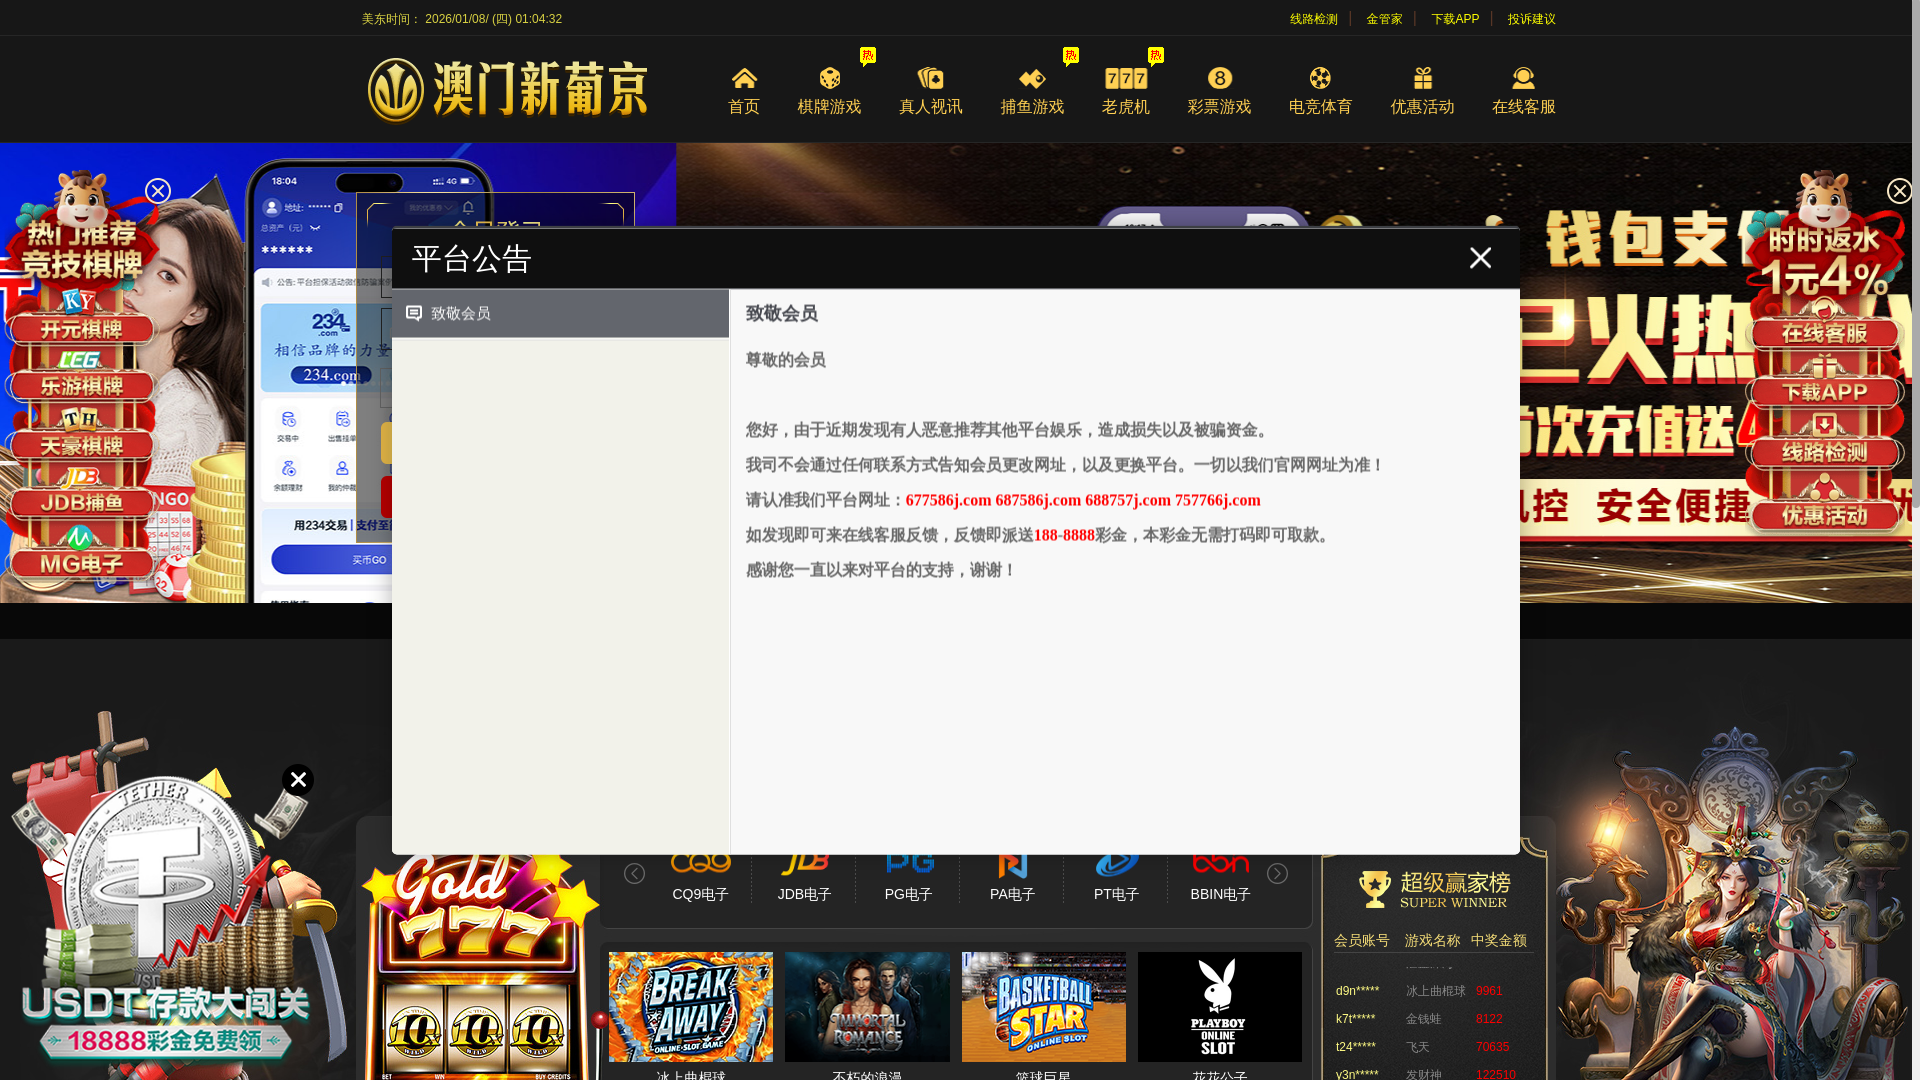
Task: Select JDB电子 provider tab
Action: (x=804, y=878)
